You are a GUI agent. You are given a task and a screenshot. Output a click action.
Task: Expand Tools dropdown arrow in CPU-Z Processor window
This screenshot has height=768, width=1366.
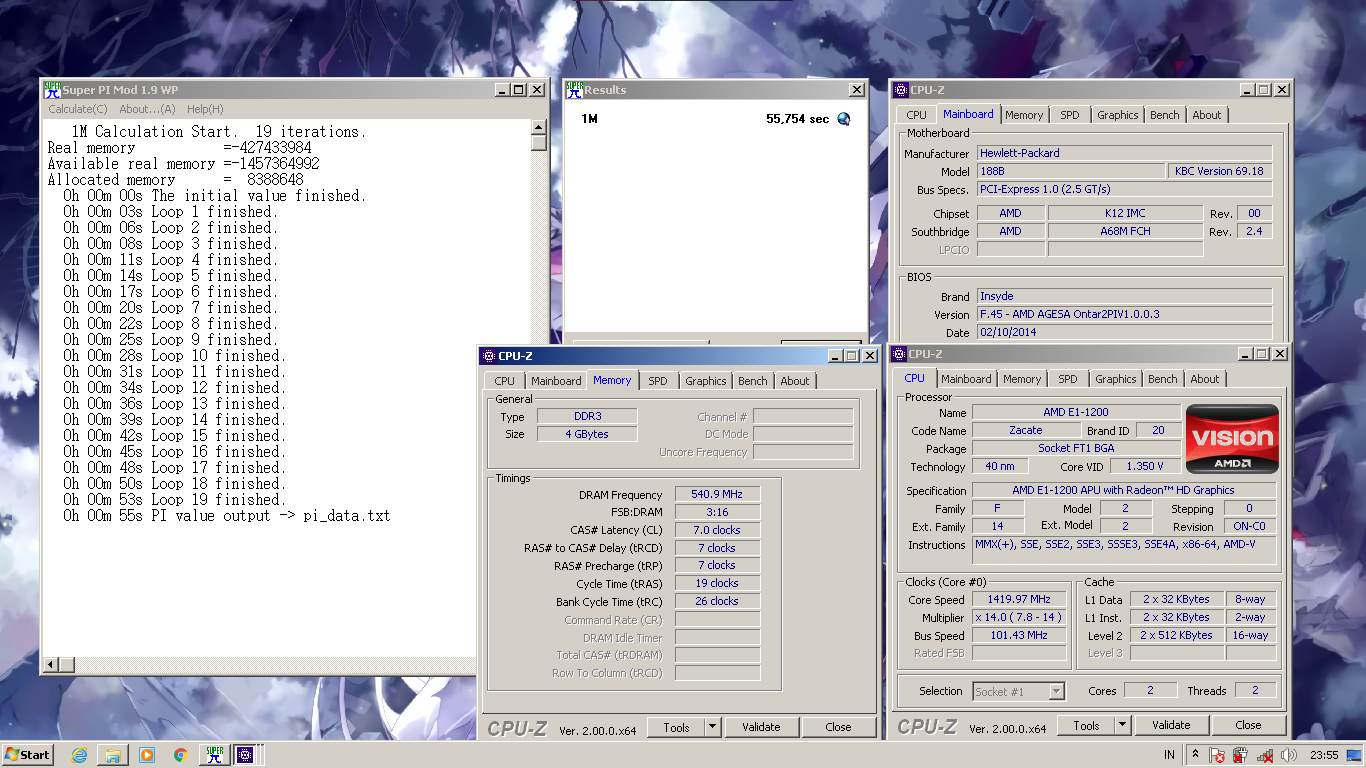coord(1123,725)
